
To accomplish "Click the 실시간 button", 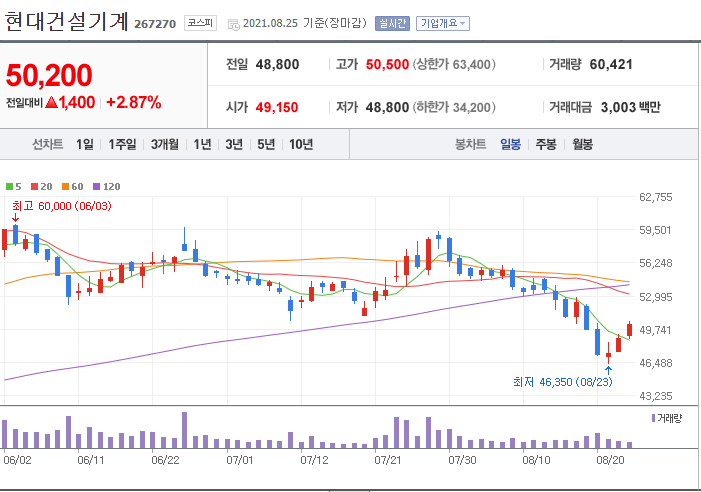I will coord(392,23).
